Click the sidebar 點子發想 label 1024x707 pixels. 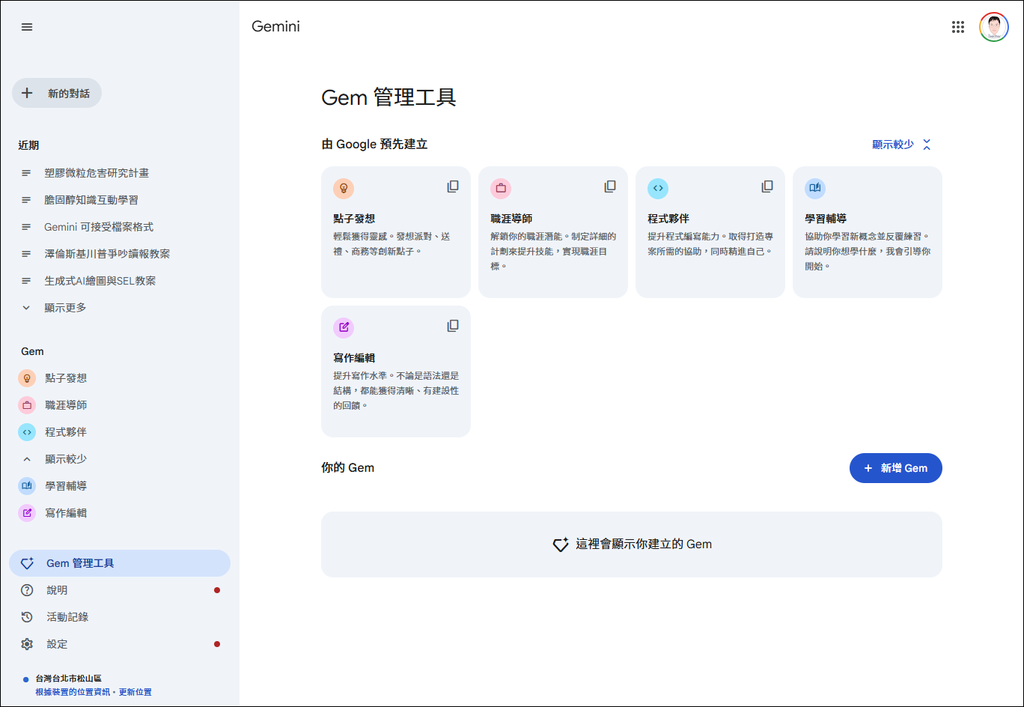(66, 378)
